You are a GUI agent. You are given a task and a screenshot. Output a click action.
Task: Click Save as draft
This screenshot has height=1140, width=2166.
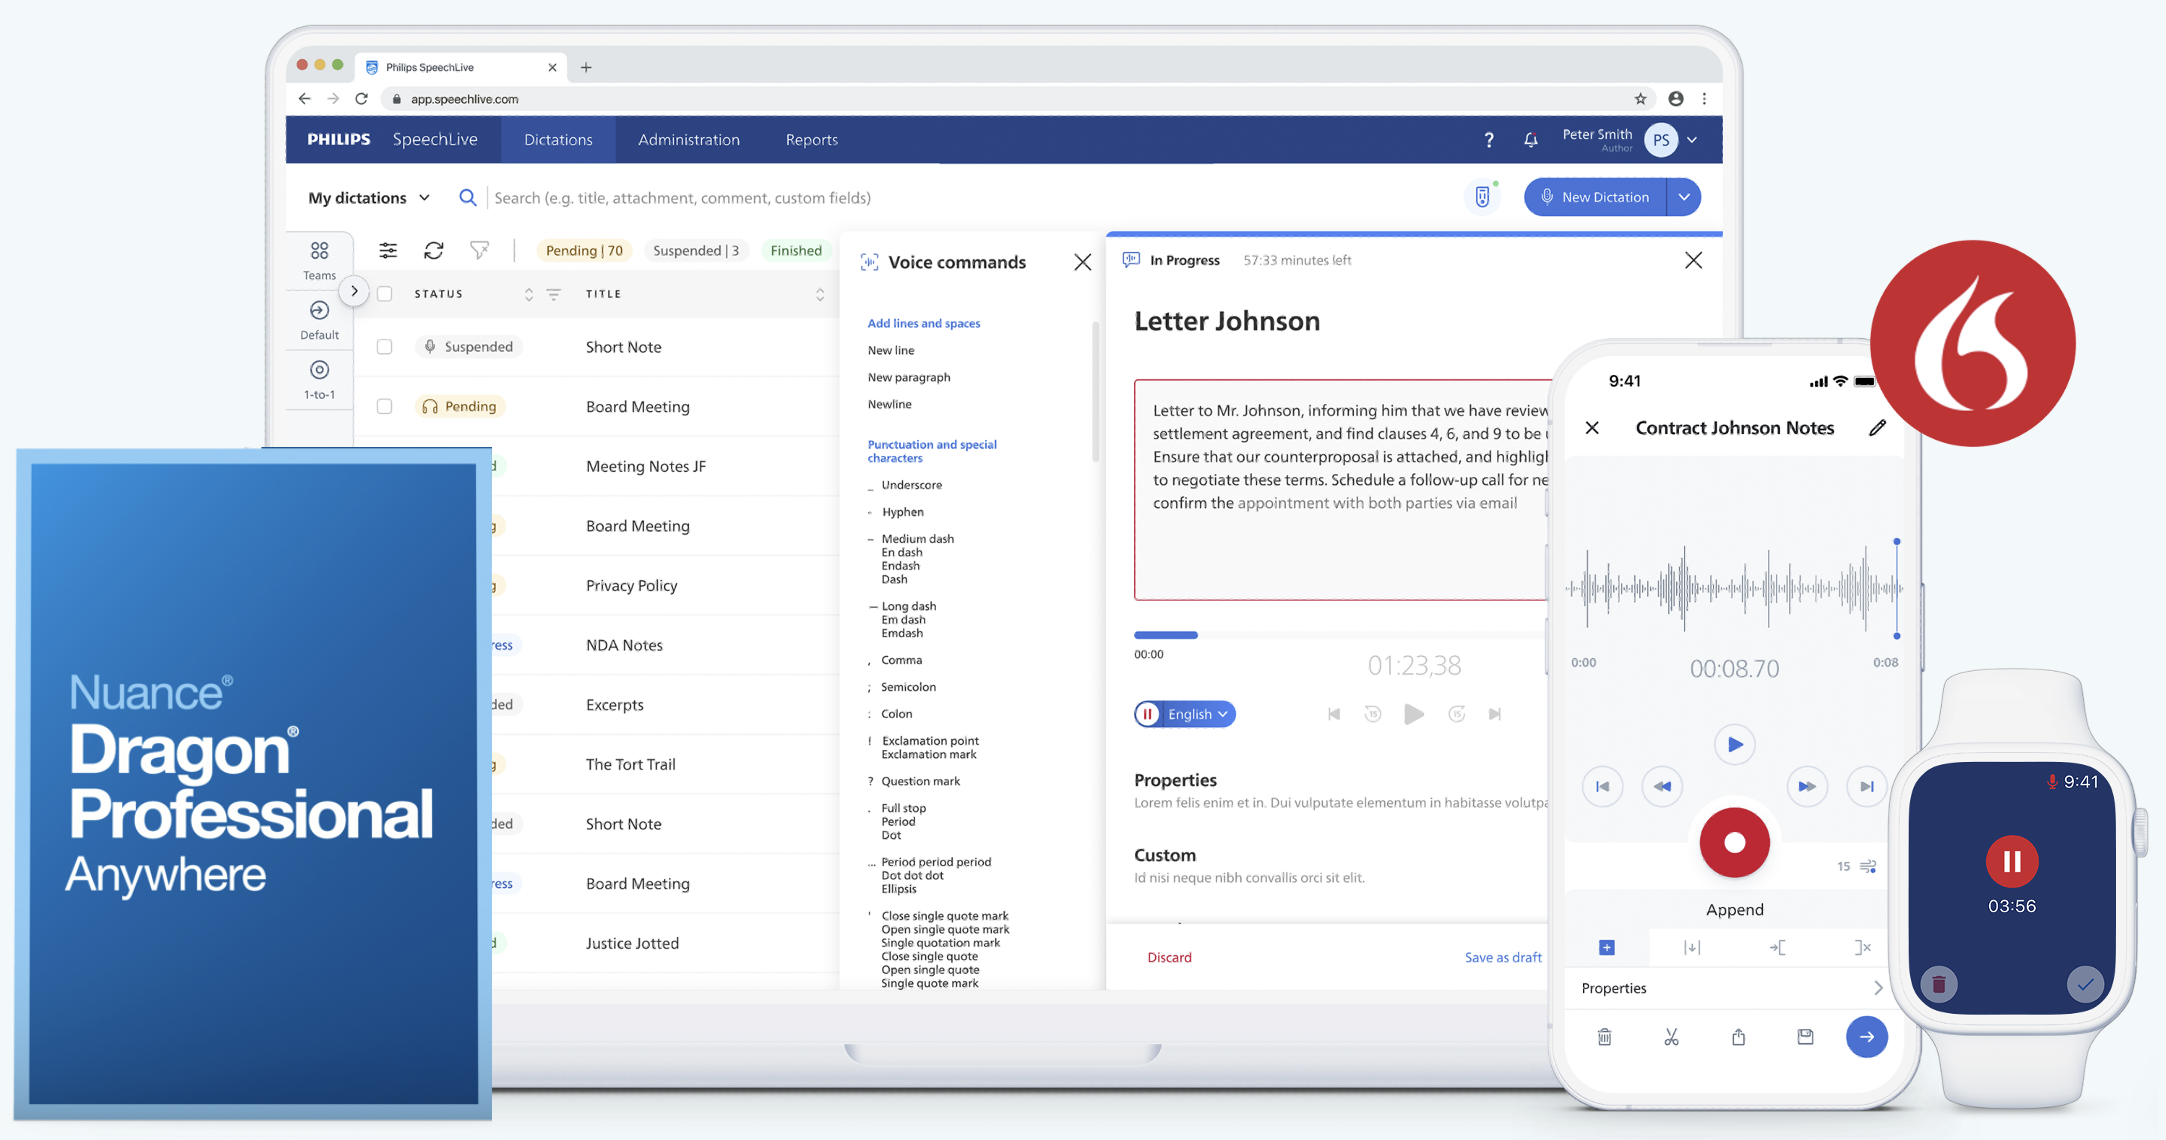[x=1502, y=957]
